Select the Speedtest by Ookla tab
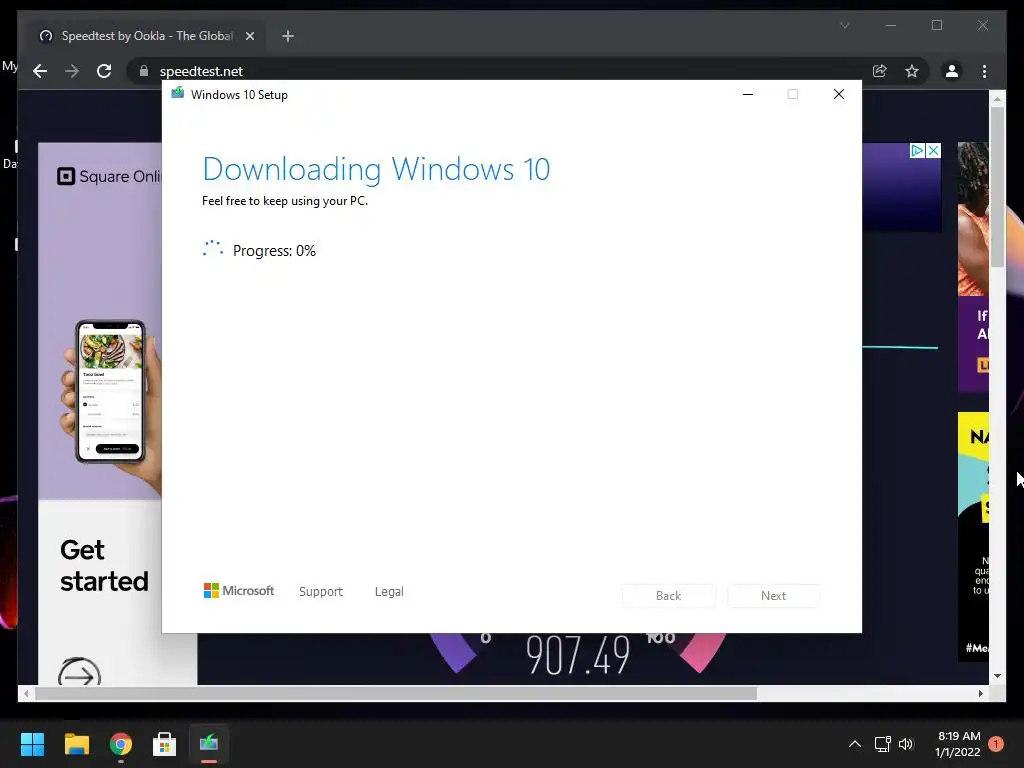The height and width of the screenshot is (768, 1024). pos(146,36)
